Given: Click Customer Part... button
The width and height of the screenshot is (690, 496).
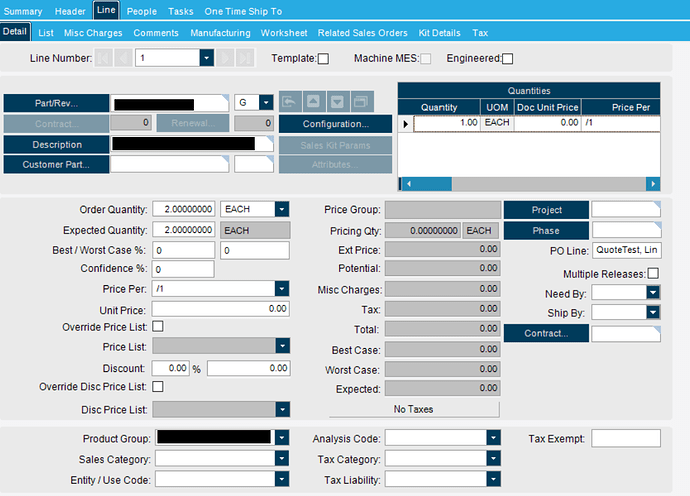Looking at the screenshot, I should click(x=56, y=165).
